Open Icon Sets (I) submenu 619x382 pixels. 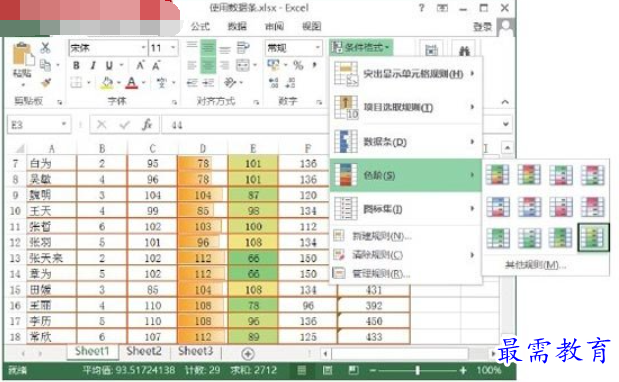tap(406, 209)
